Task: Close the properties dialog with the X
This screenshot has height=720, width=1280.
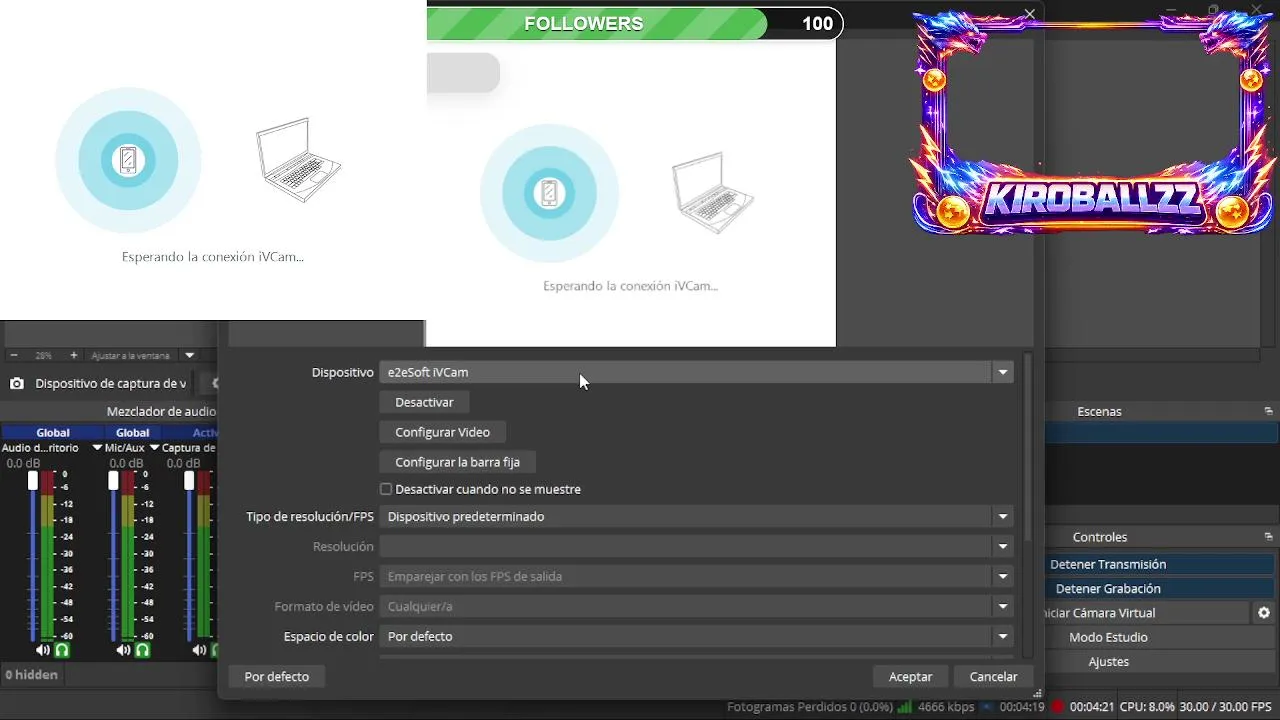Action: pyautogui.click(x=1030, y=13)
